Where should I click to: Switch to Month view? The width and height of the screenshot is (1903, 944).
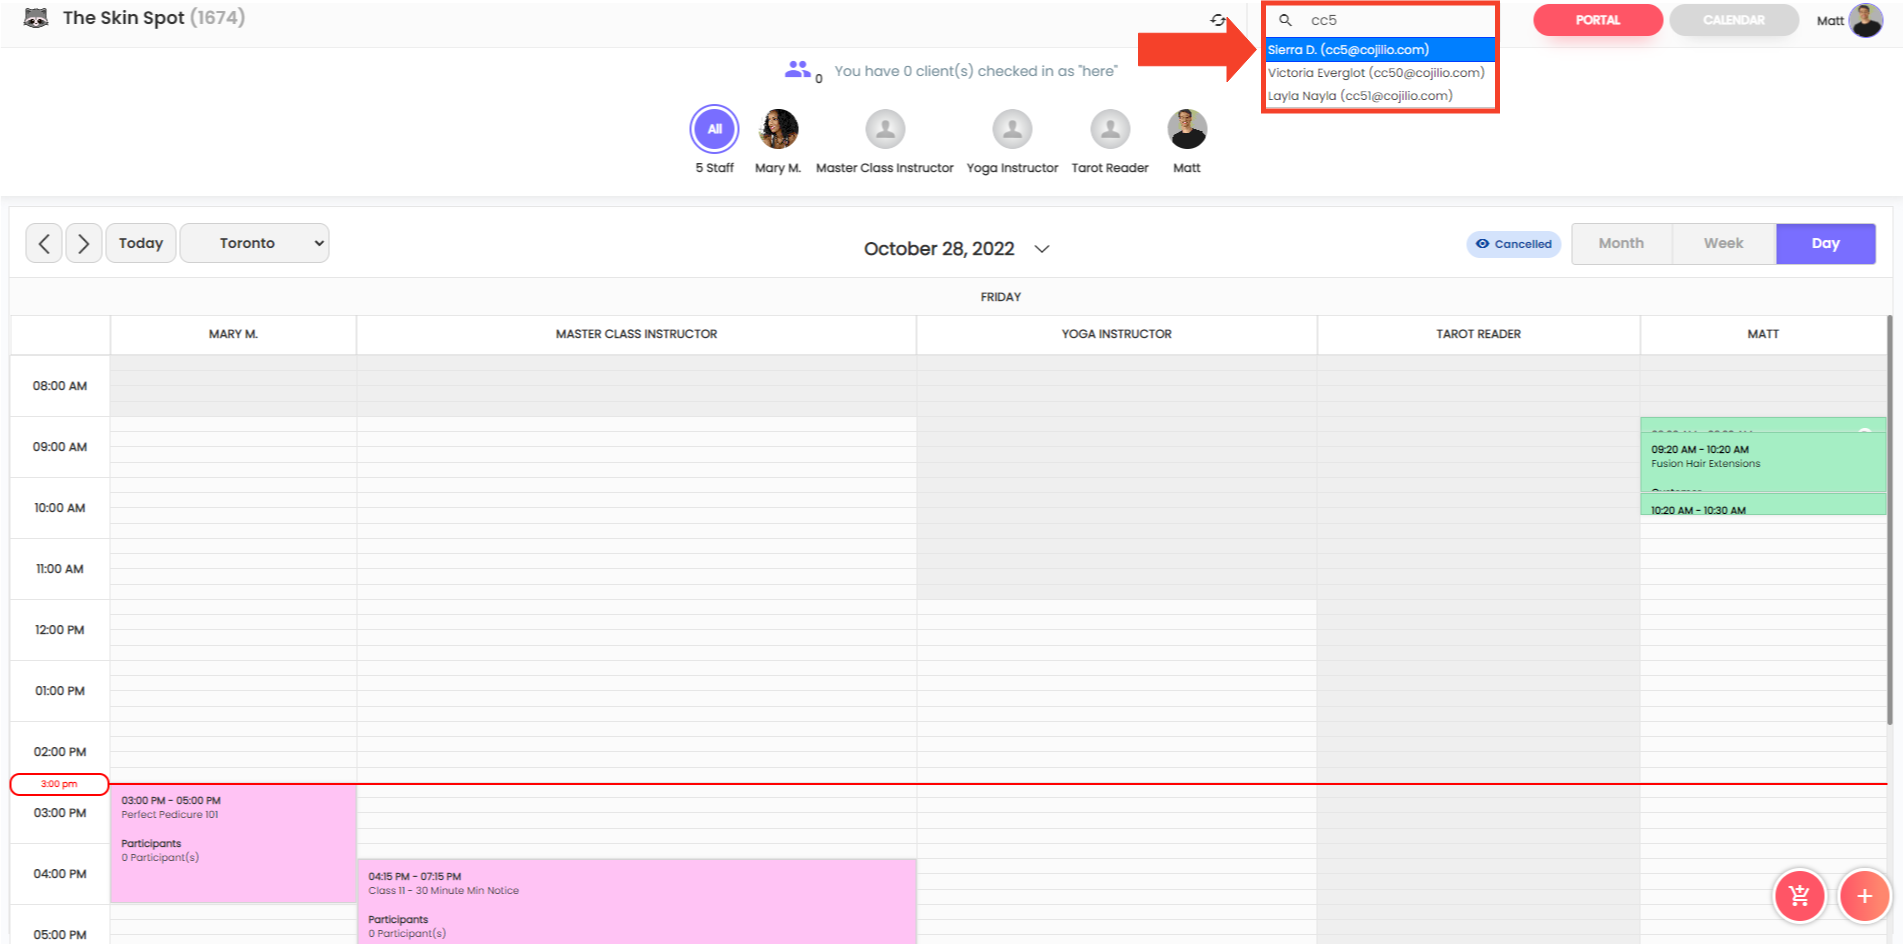pyautogui.click(x=1621, y=244)
